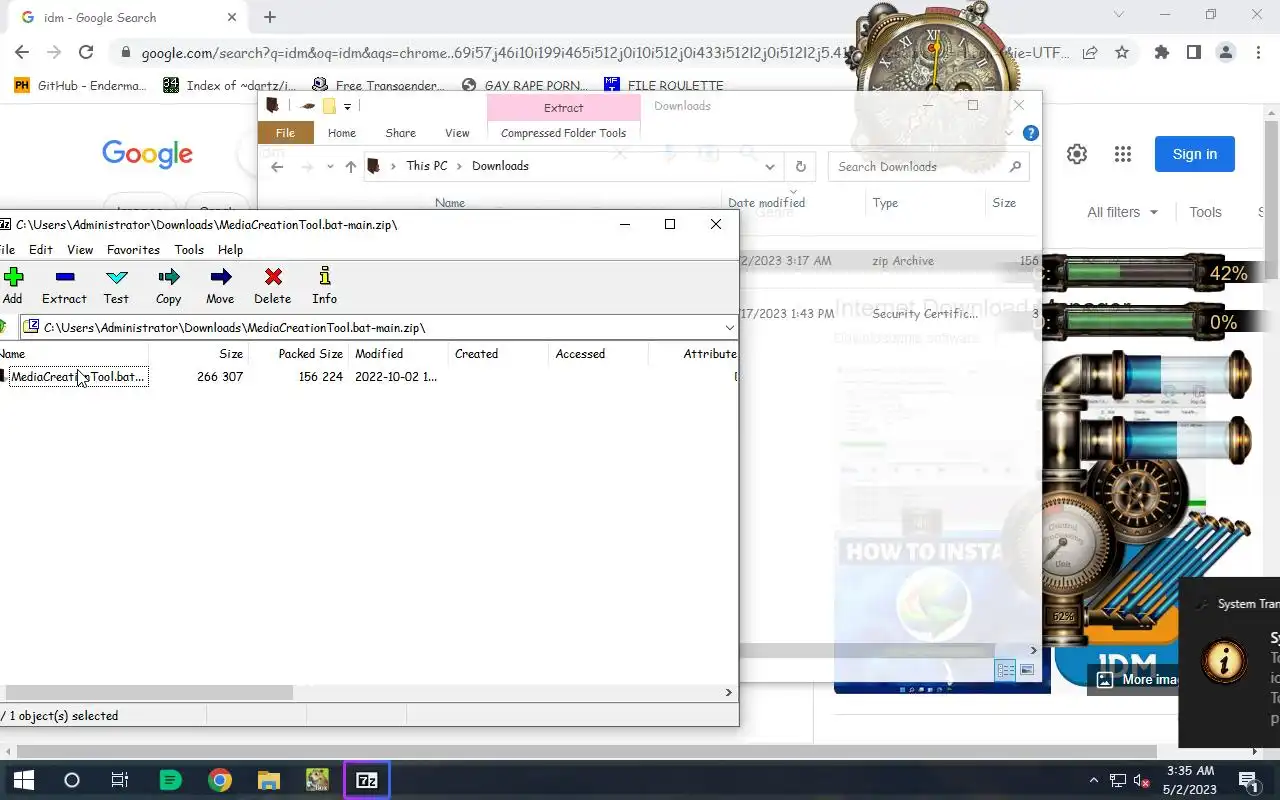Sort by Packed Size column in 7-Zip
The image size is (1280, 800).
[310, 354]
